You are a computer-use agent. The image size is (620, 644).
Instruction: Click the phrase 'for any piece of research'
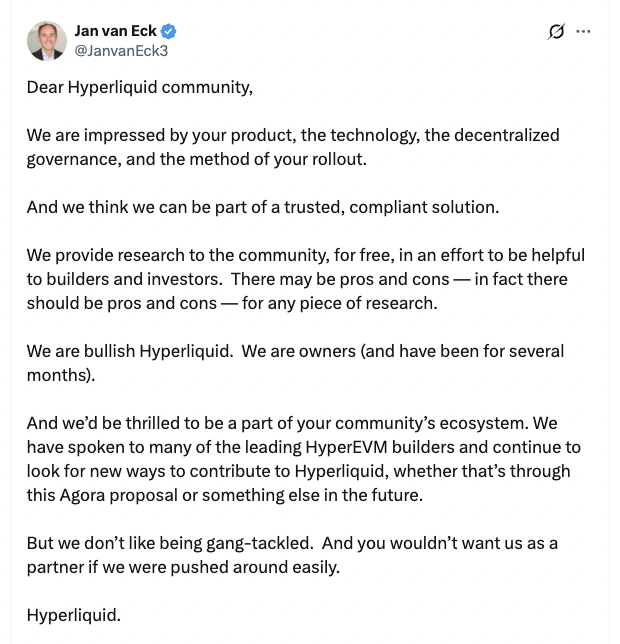340,304
